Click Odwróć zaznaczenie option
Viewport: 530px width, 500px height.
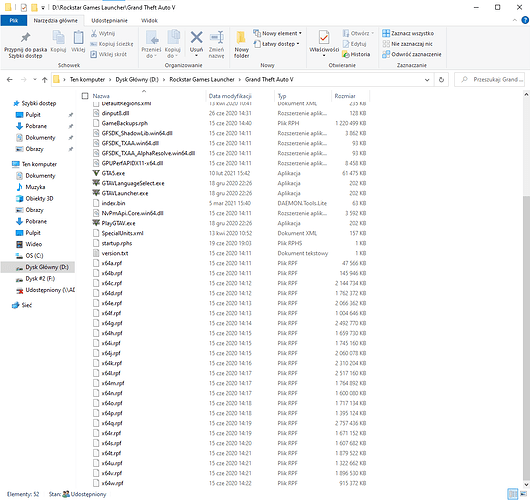(412, 54)
